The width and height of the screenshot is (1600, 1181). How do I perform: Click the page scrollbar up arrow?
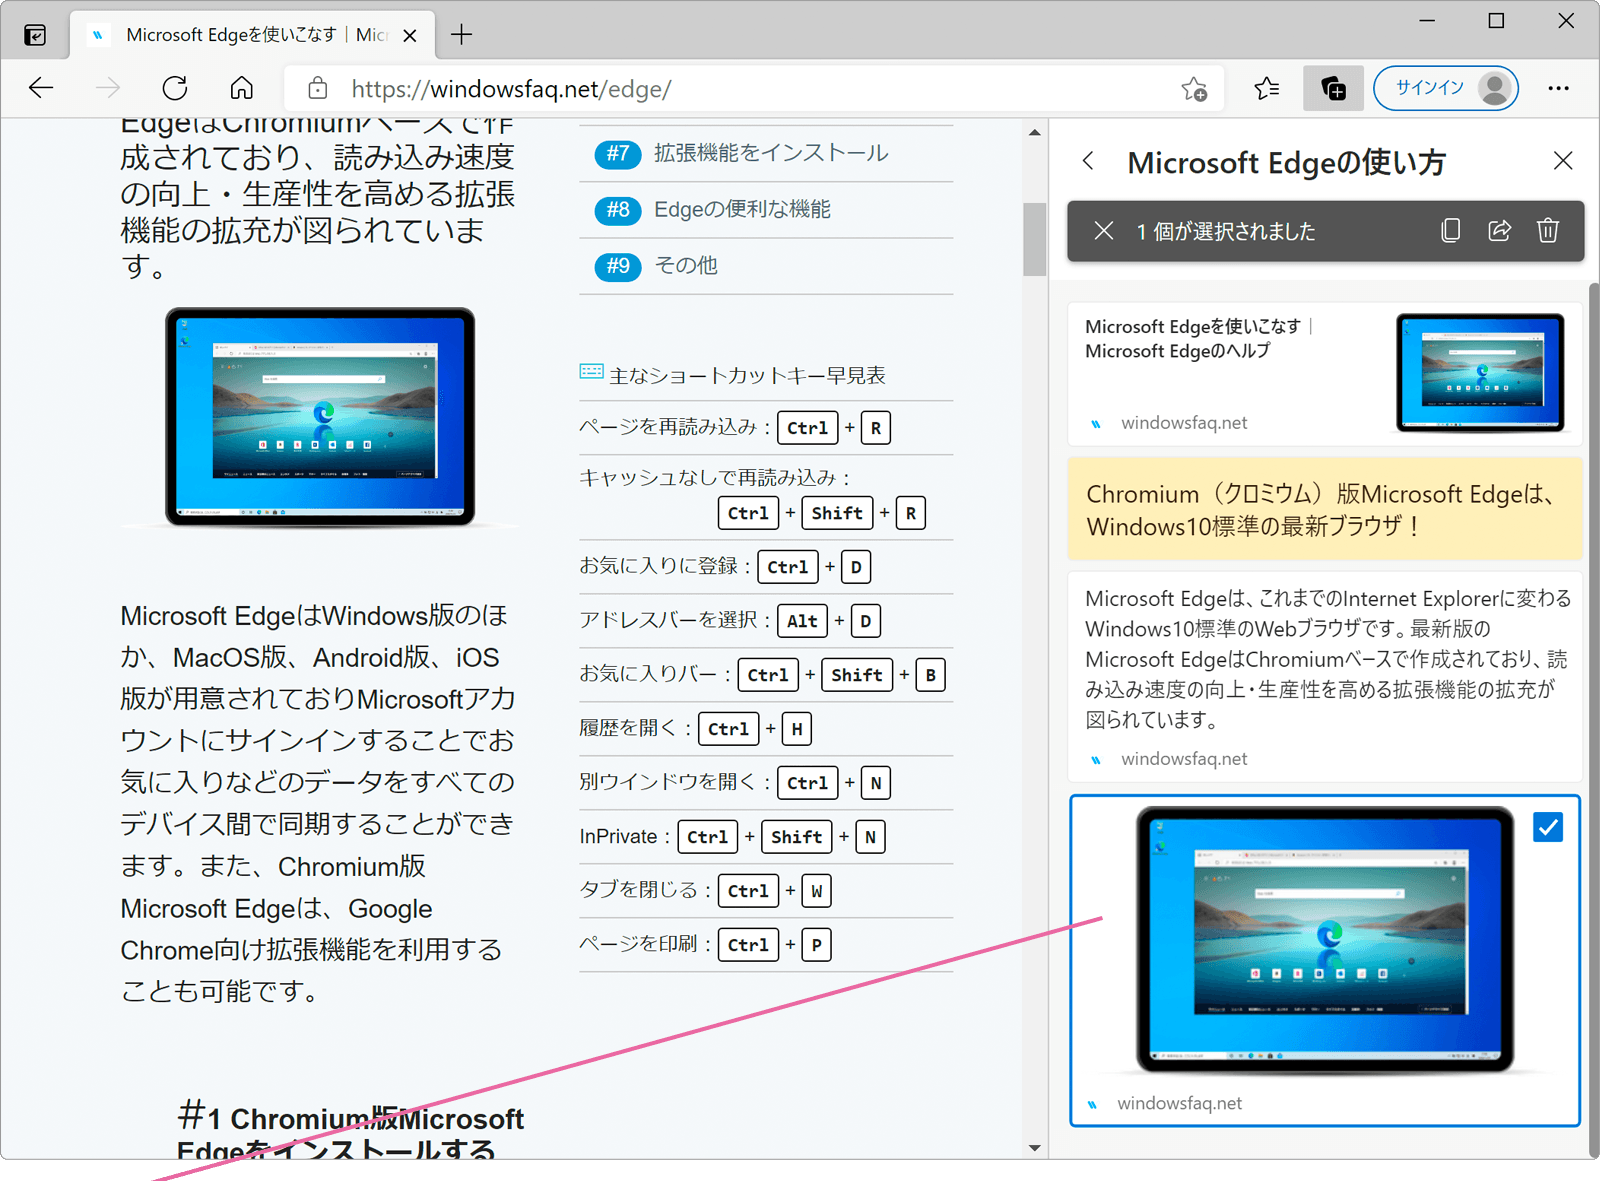pyautogui.click(x=1035, y=132)
